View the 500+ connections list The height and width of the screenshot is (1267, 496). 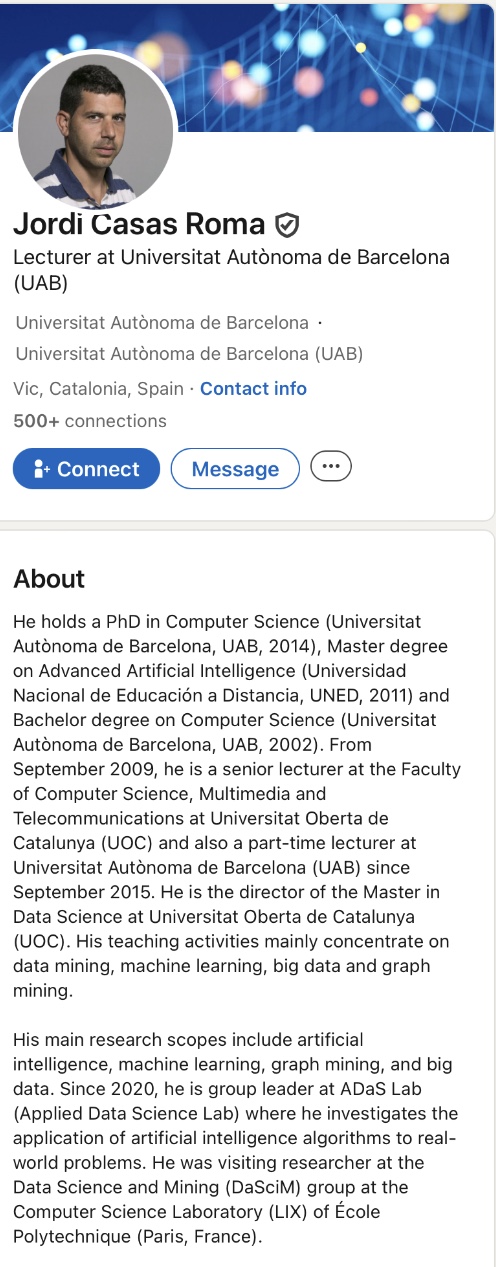coord(90,421)
